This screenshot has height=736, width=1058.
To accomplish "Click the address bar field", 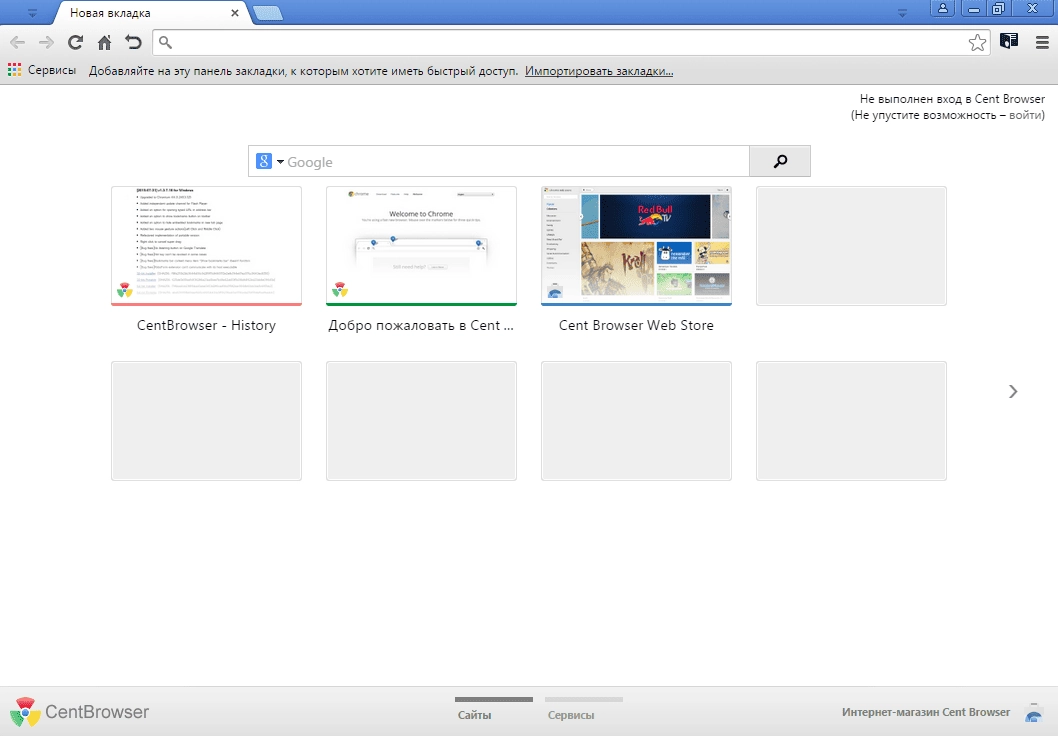I will click(571, 43).
